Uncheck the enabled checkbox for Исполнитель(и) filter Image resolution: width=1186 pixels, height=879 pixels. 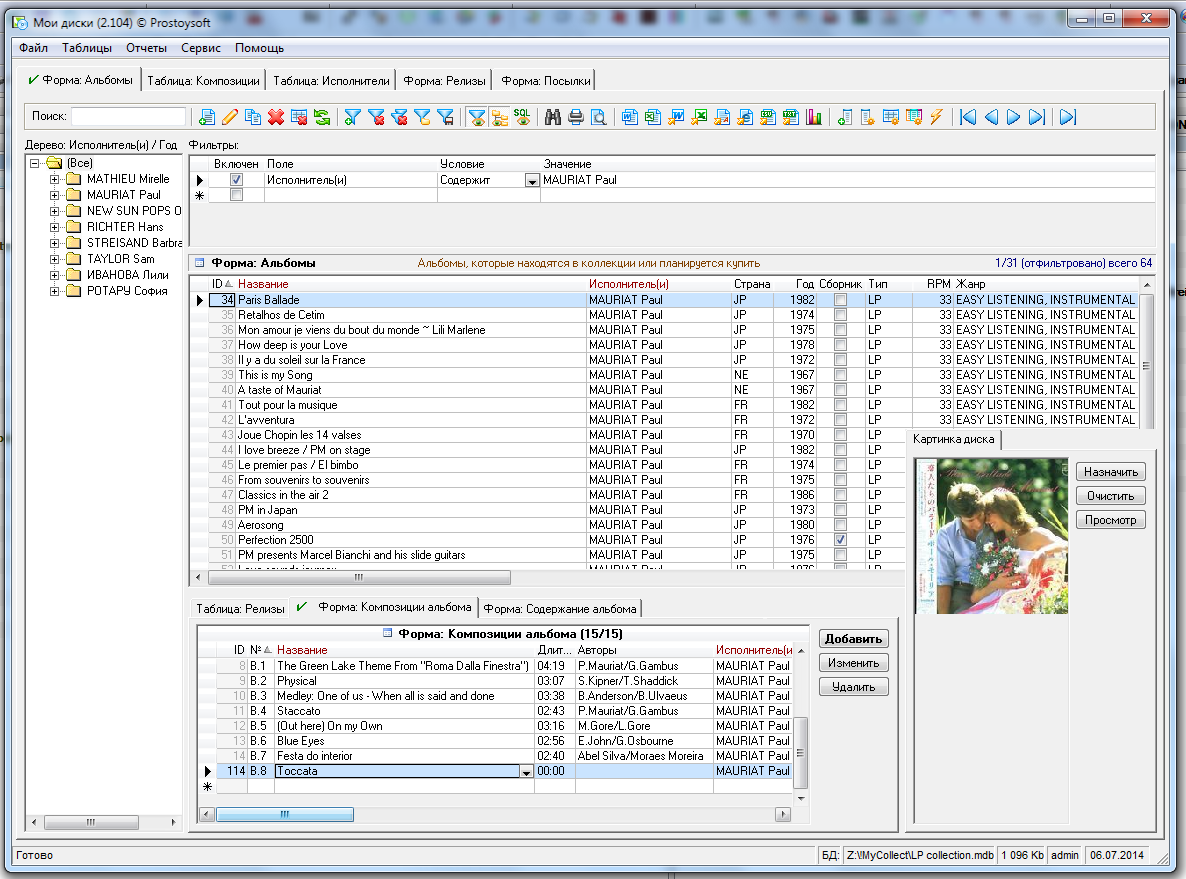[x=236, y=180]
